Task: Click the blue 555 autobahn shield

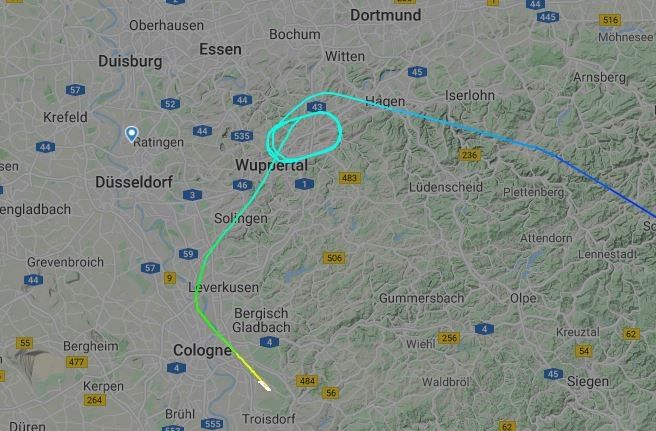Action: pos(213,424)
